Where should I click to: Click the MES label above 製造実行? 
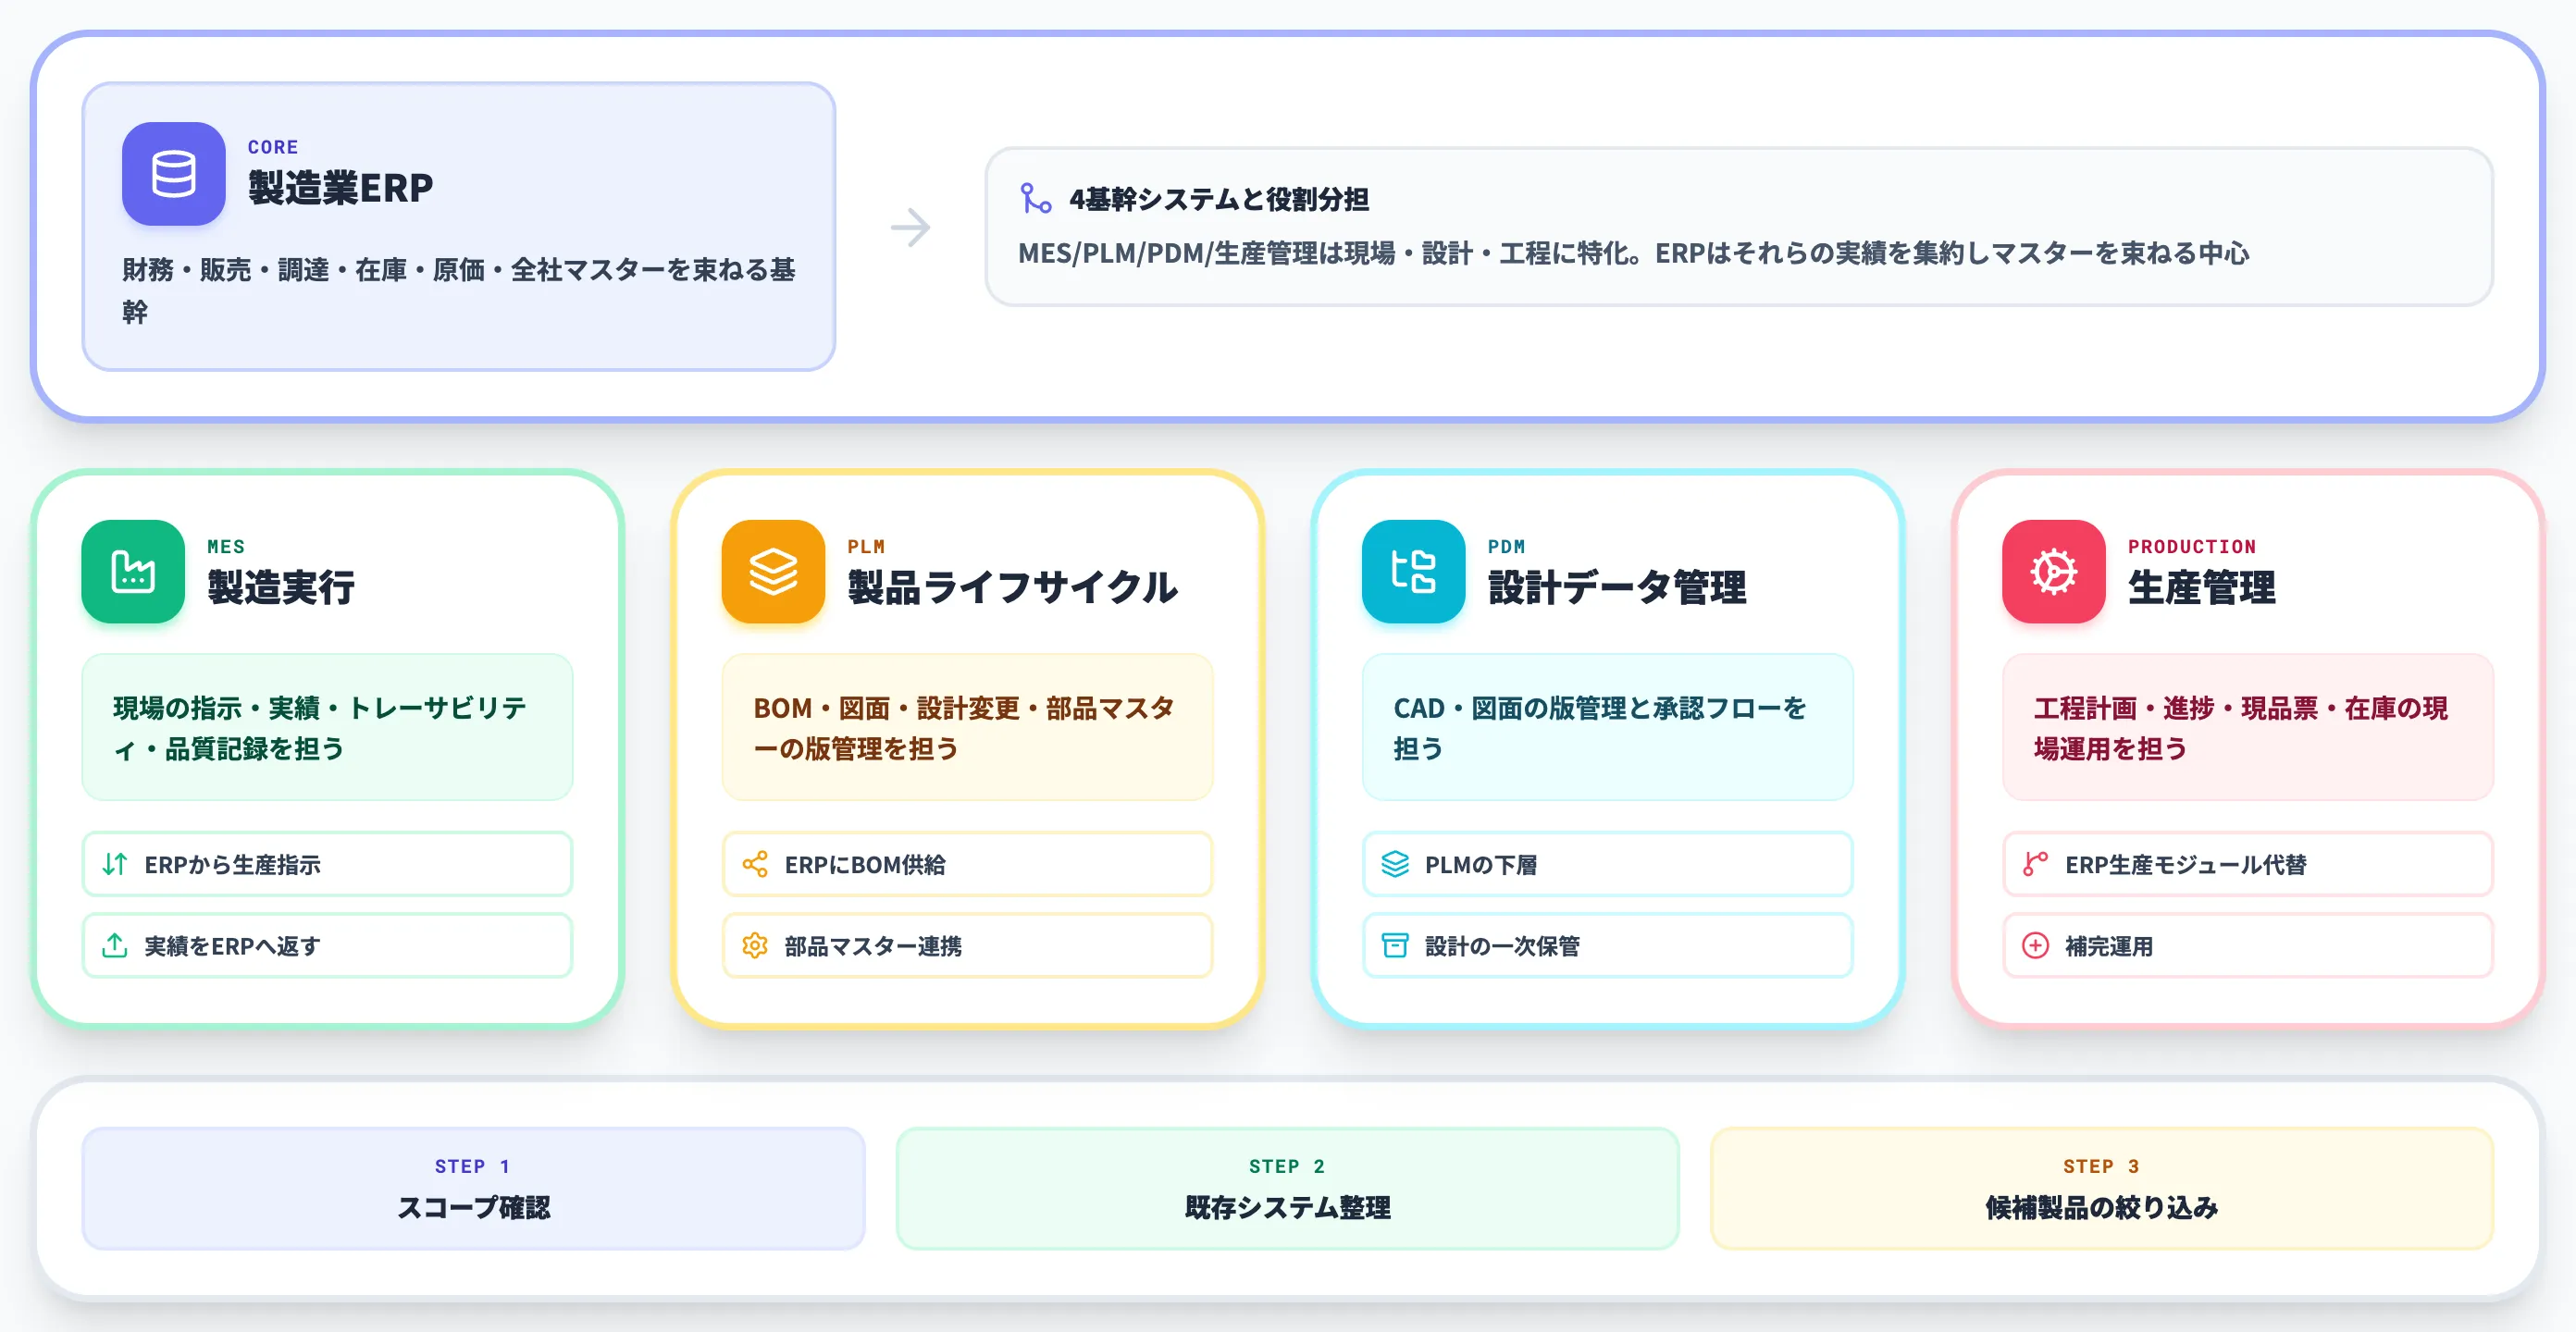(226, 547)
